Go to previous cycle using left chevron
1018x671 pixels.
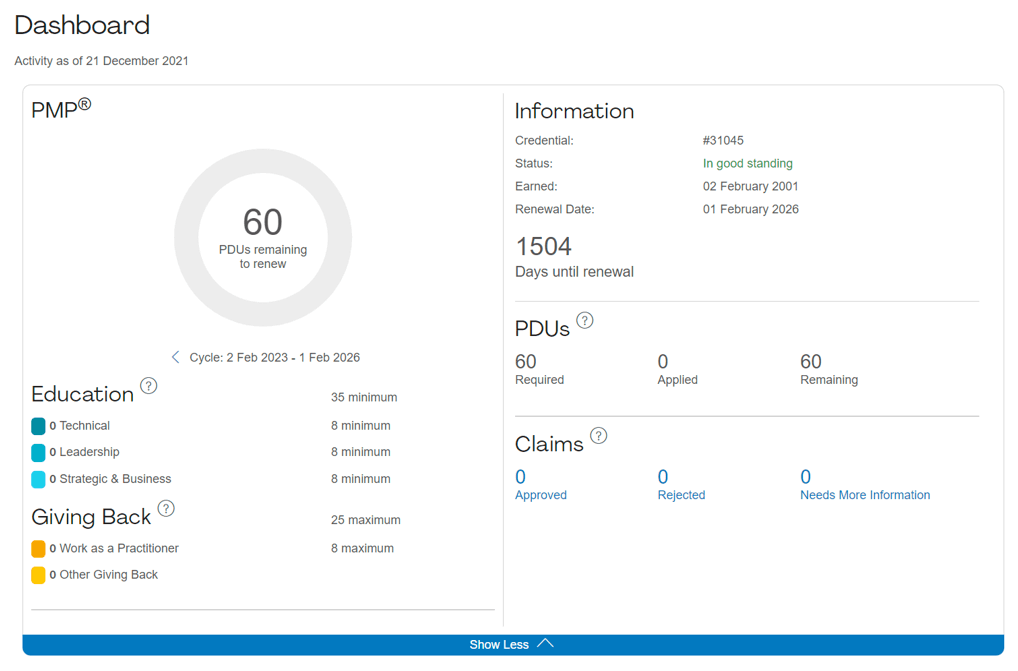(x=176, y=357)
